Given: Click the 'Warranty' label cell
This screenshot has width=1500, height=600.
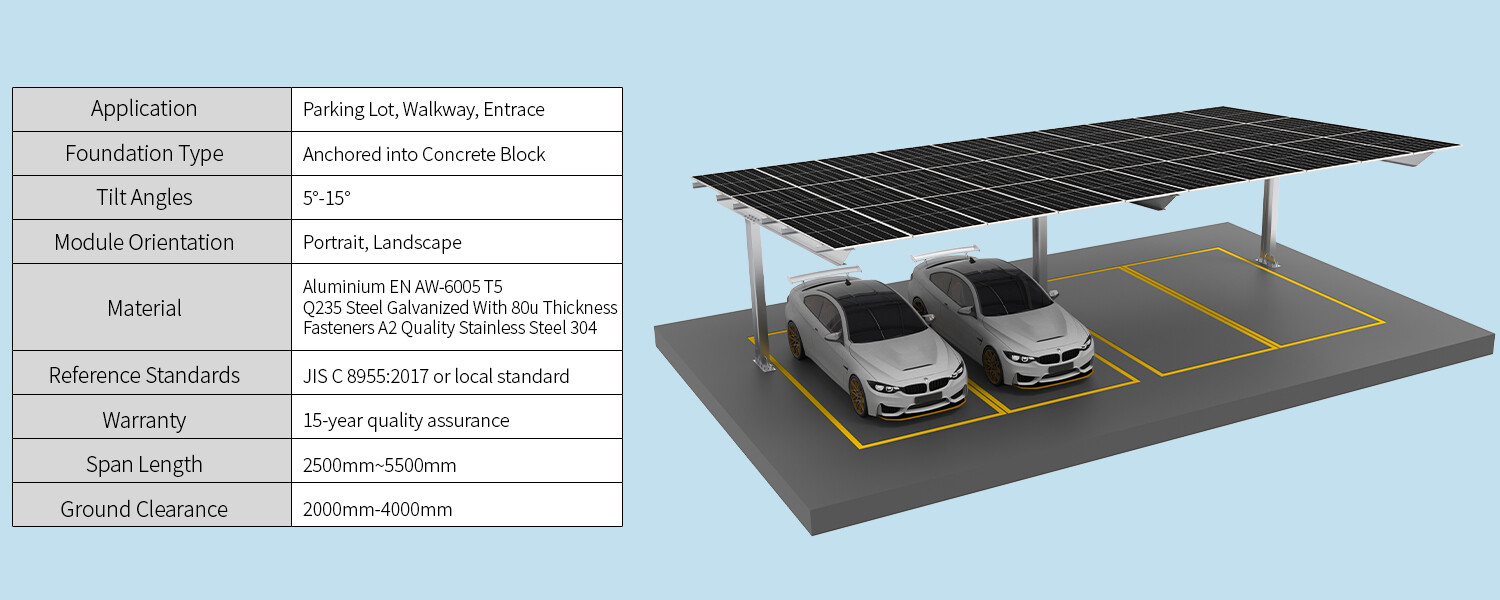Looking at the screenshot, I should pos(152,417).
